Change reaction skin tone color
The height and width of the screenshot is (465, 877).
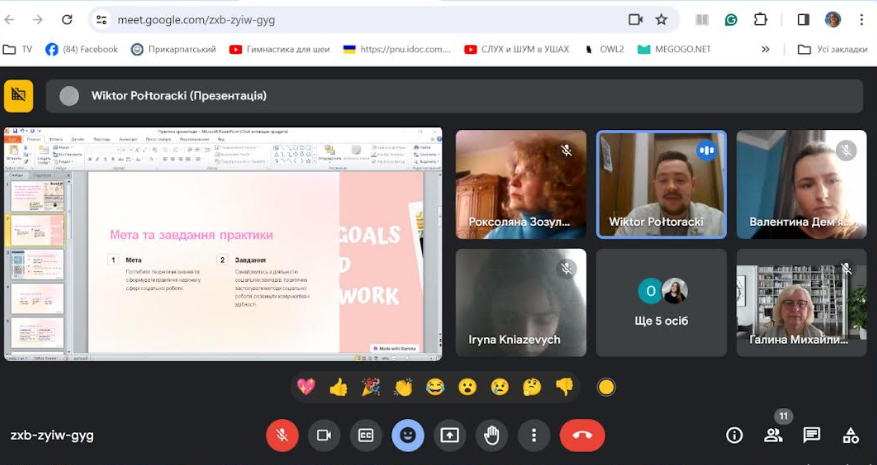pyautogui.click(x=606, y=387)
